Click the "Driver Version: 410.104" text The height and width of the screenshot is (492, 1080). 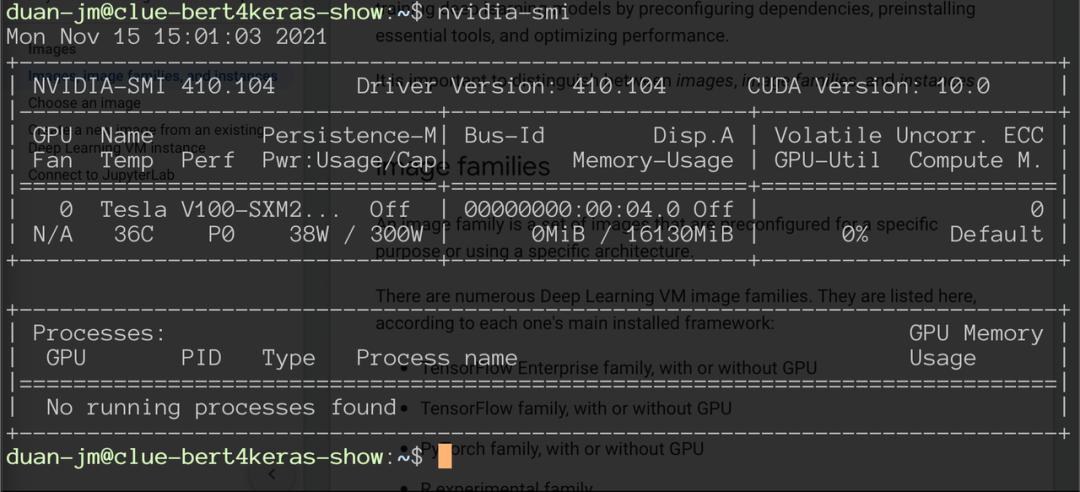coord(511,86)
